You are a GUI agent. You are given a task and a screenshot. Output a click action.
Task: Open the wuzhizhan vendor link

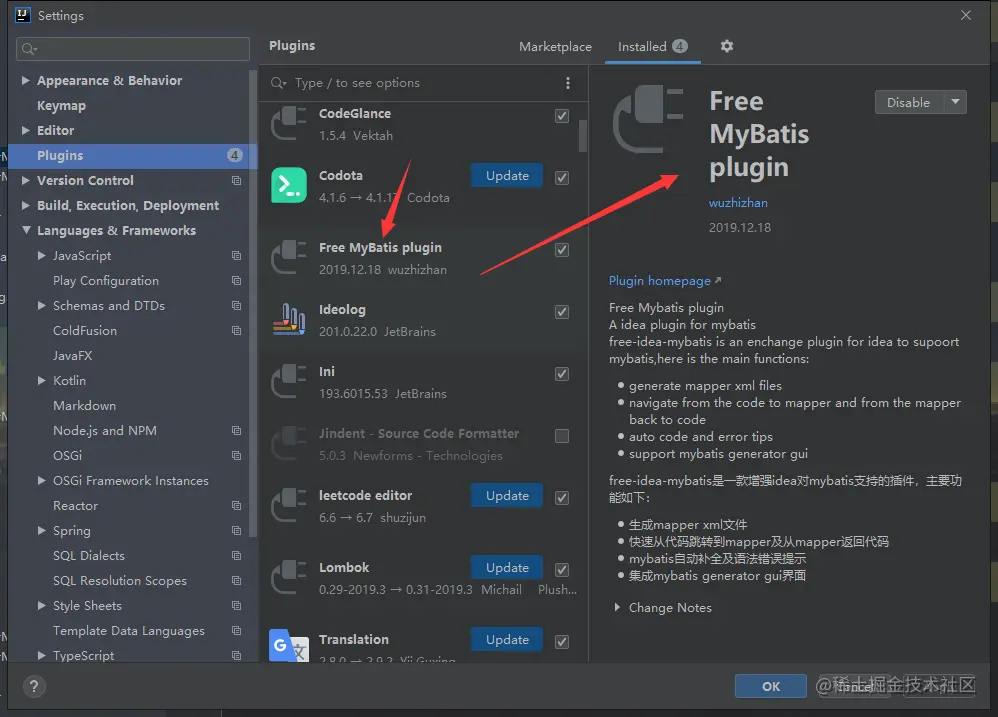point(738,203)
